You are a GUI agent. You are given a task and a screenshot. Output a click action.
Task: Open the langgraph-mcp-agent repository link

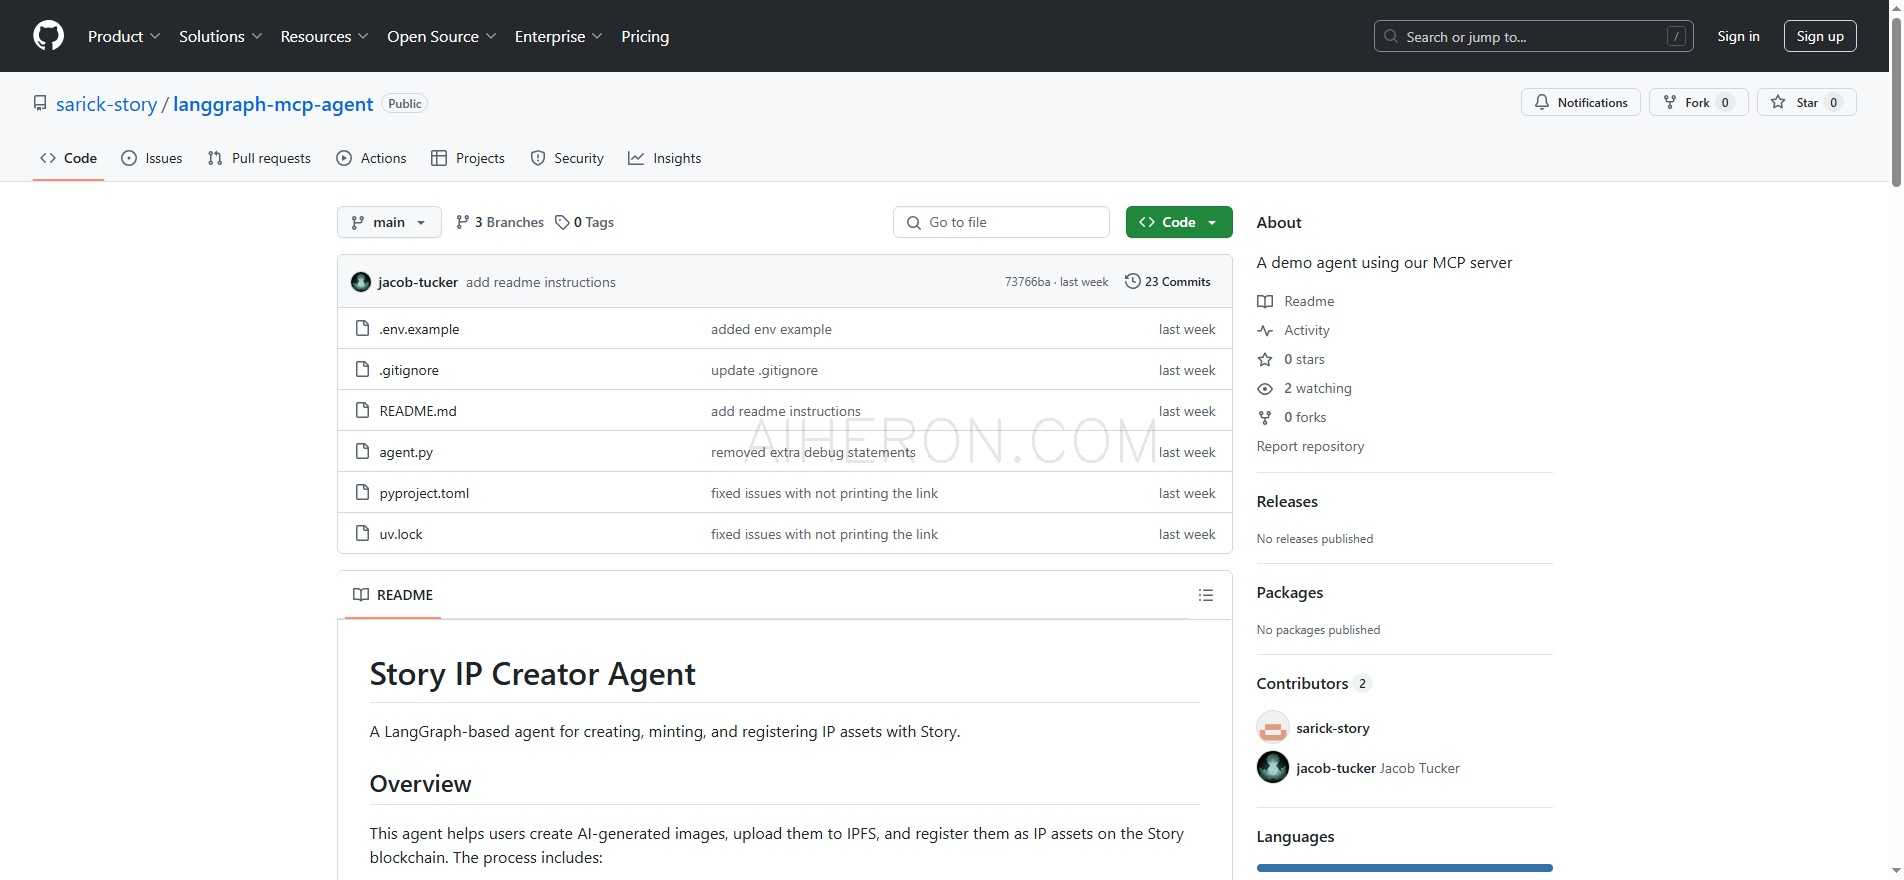tap(273, 104)
